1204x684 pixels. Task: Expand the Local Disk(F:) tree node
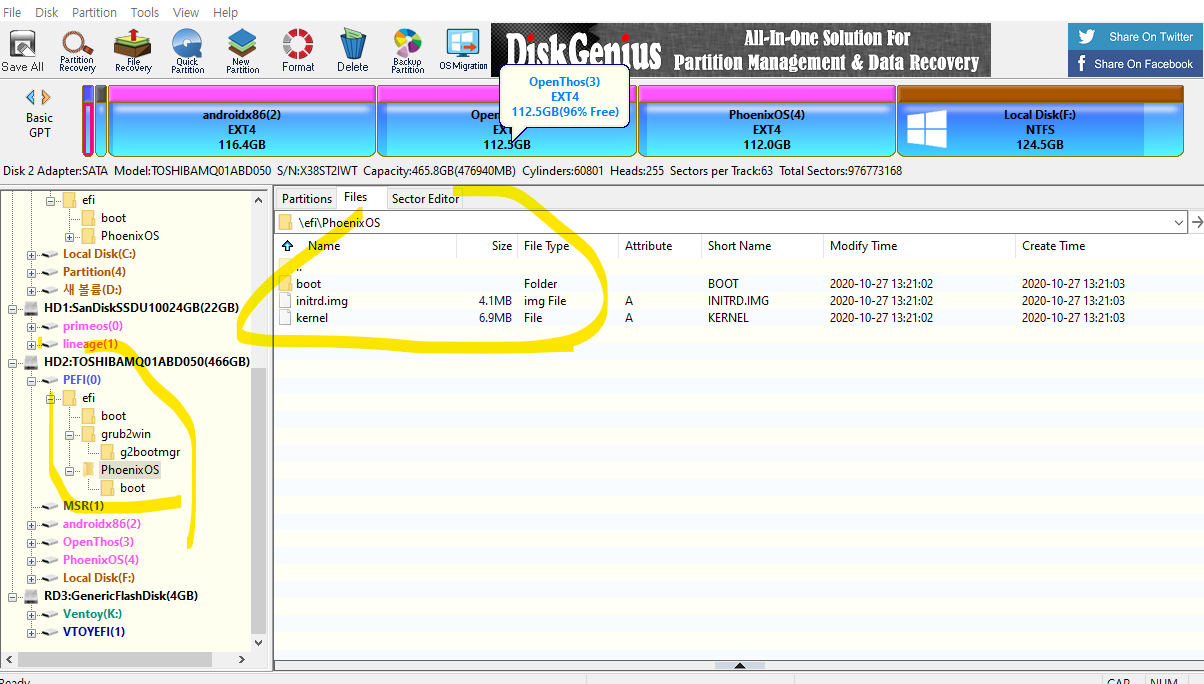click(x=31, y=578)
